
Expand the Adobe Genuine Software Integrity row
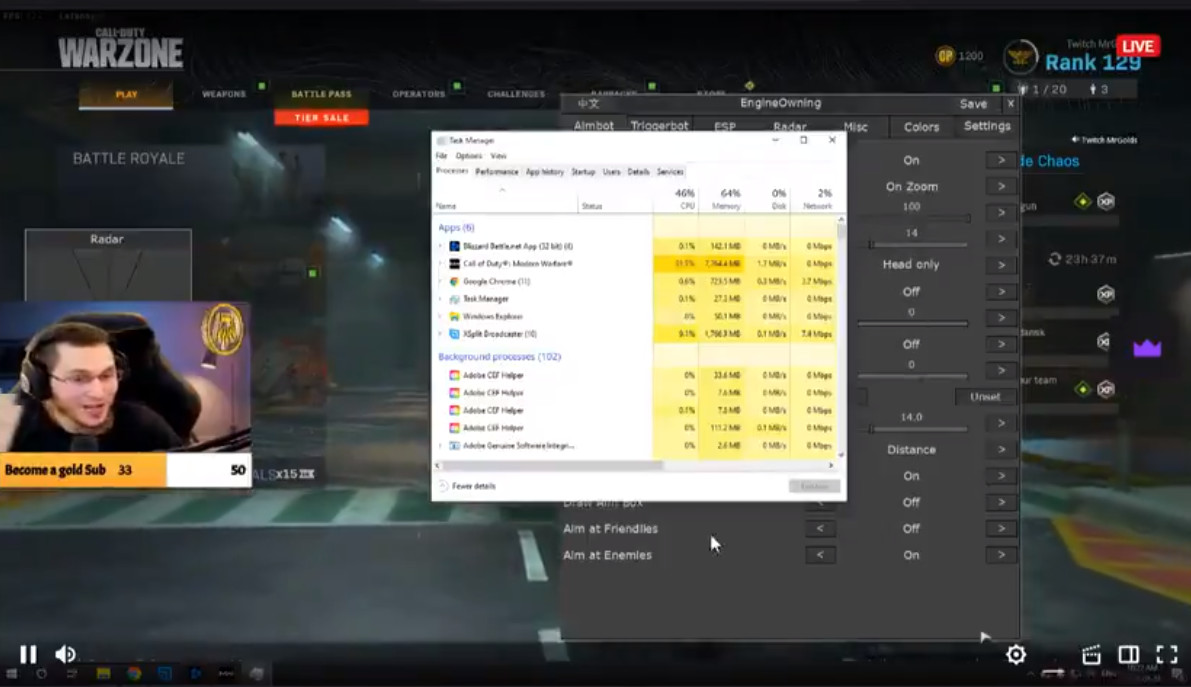pos(441,445)
